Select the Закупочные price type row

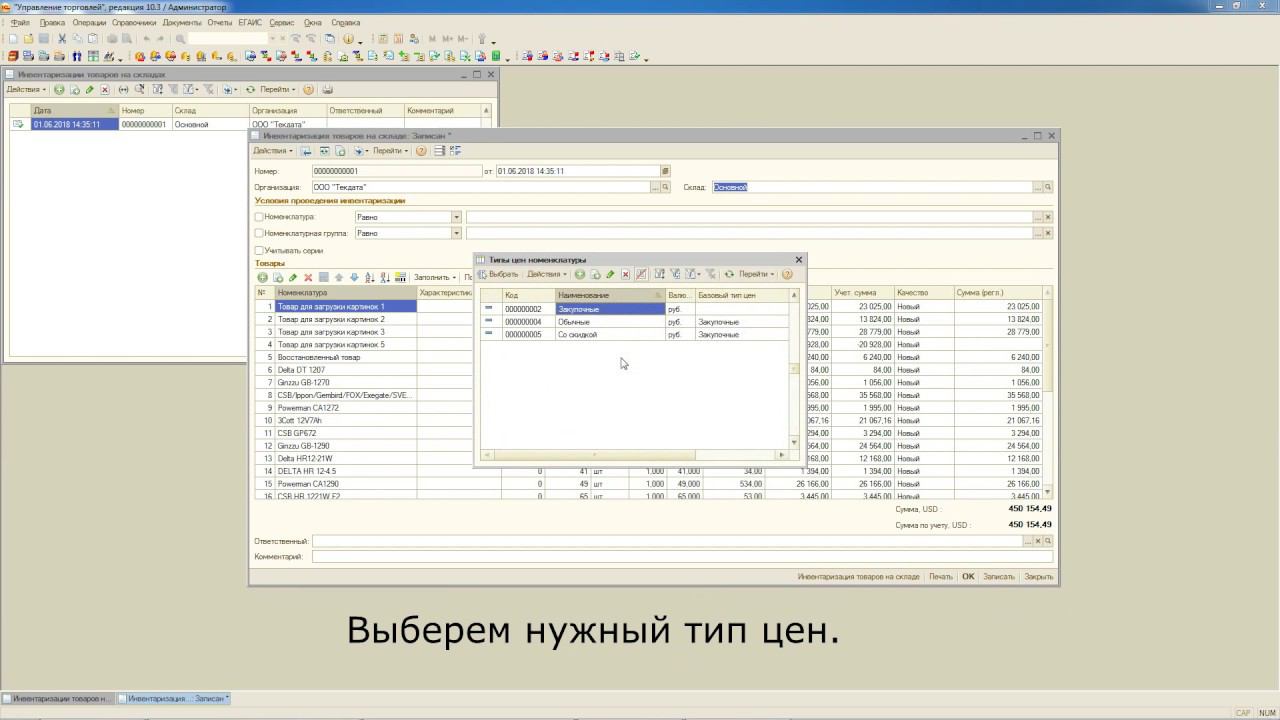click(635, 309)
